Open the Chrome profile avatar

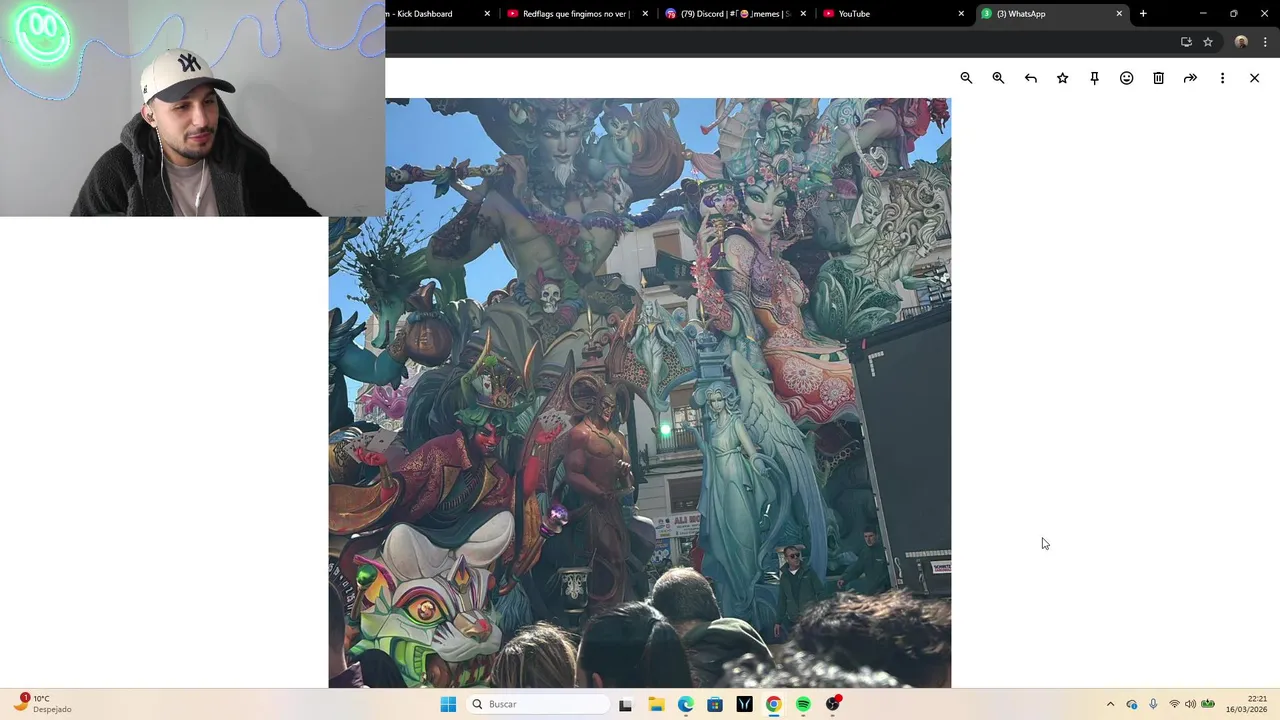(1241, 42)
